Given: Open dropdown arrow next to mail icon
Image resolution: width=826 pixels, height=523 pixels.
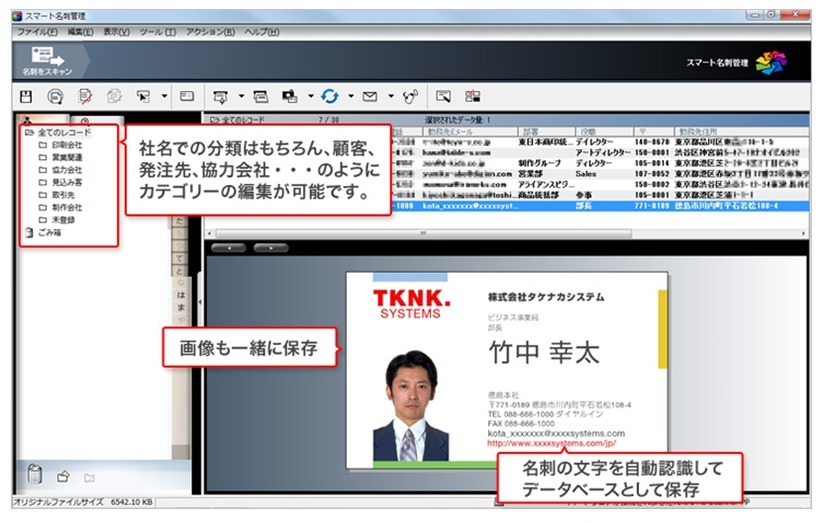Looking at the screenshot, I should 391,96.
